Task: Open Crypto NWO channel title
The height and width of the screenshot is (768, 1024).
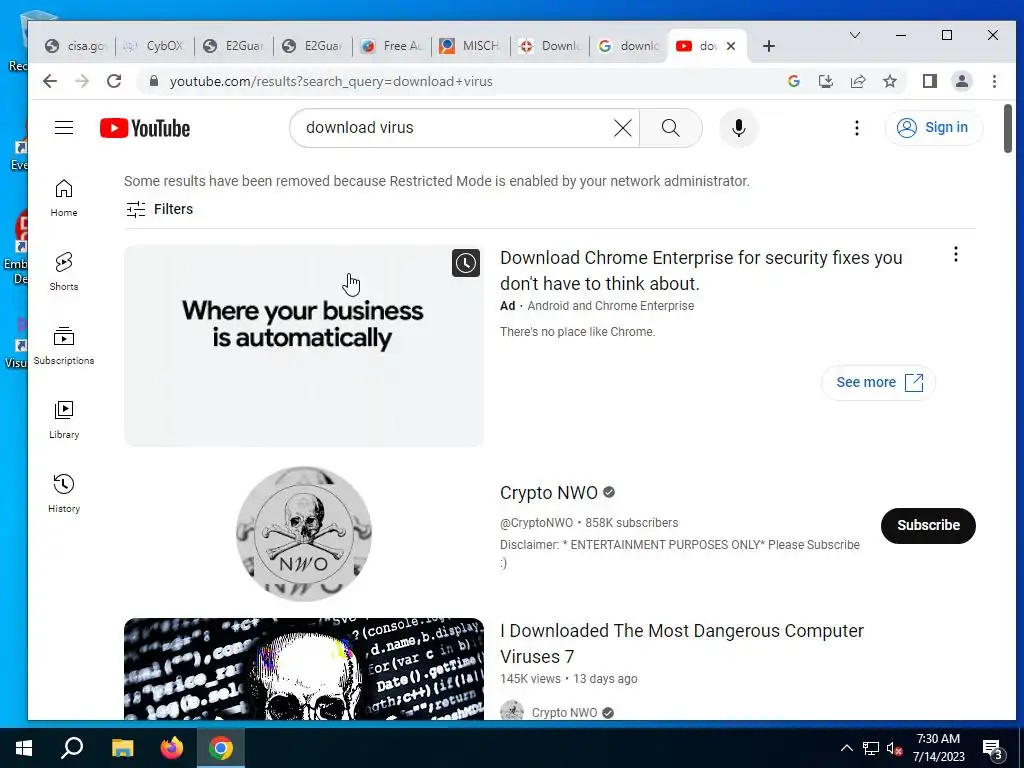Action: click(x=549, y=492)
